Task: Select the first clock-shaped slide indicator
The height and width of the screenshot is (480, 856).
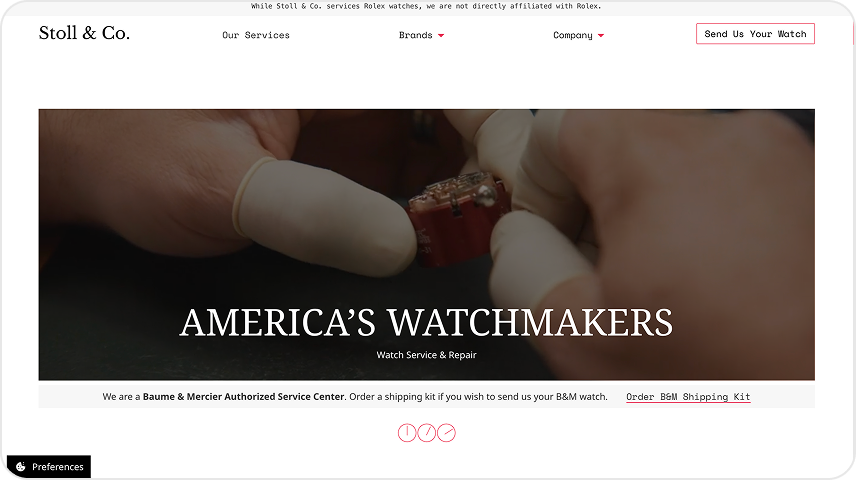Action: (x=407, y=432)
